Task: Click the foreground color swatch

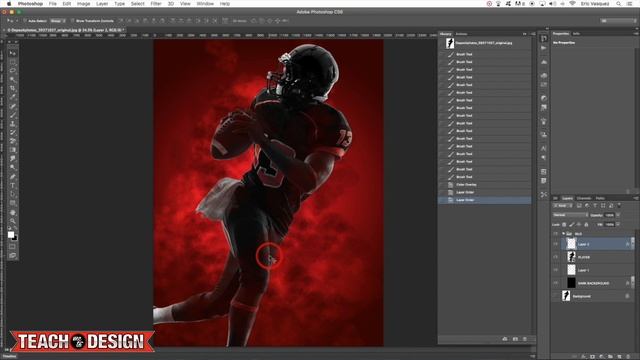Action: (11, 234)
